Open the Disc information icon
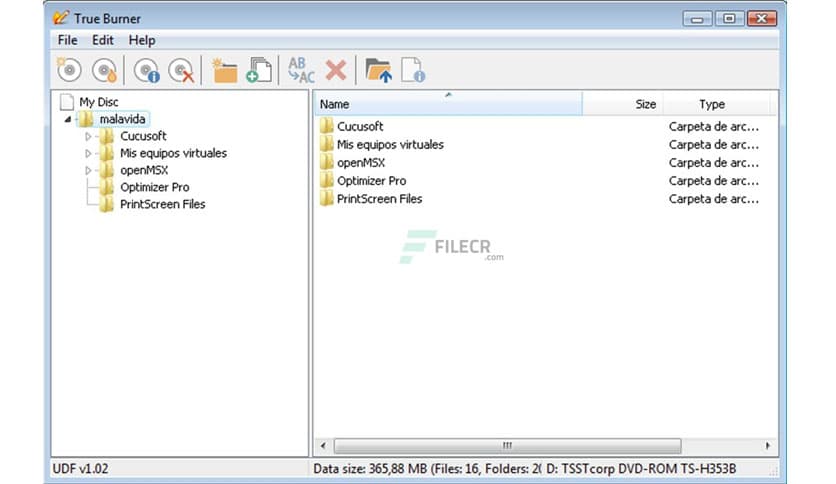836x484 pixels. coord(147,70)
